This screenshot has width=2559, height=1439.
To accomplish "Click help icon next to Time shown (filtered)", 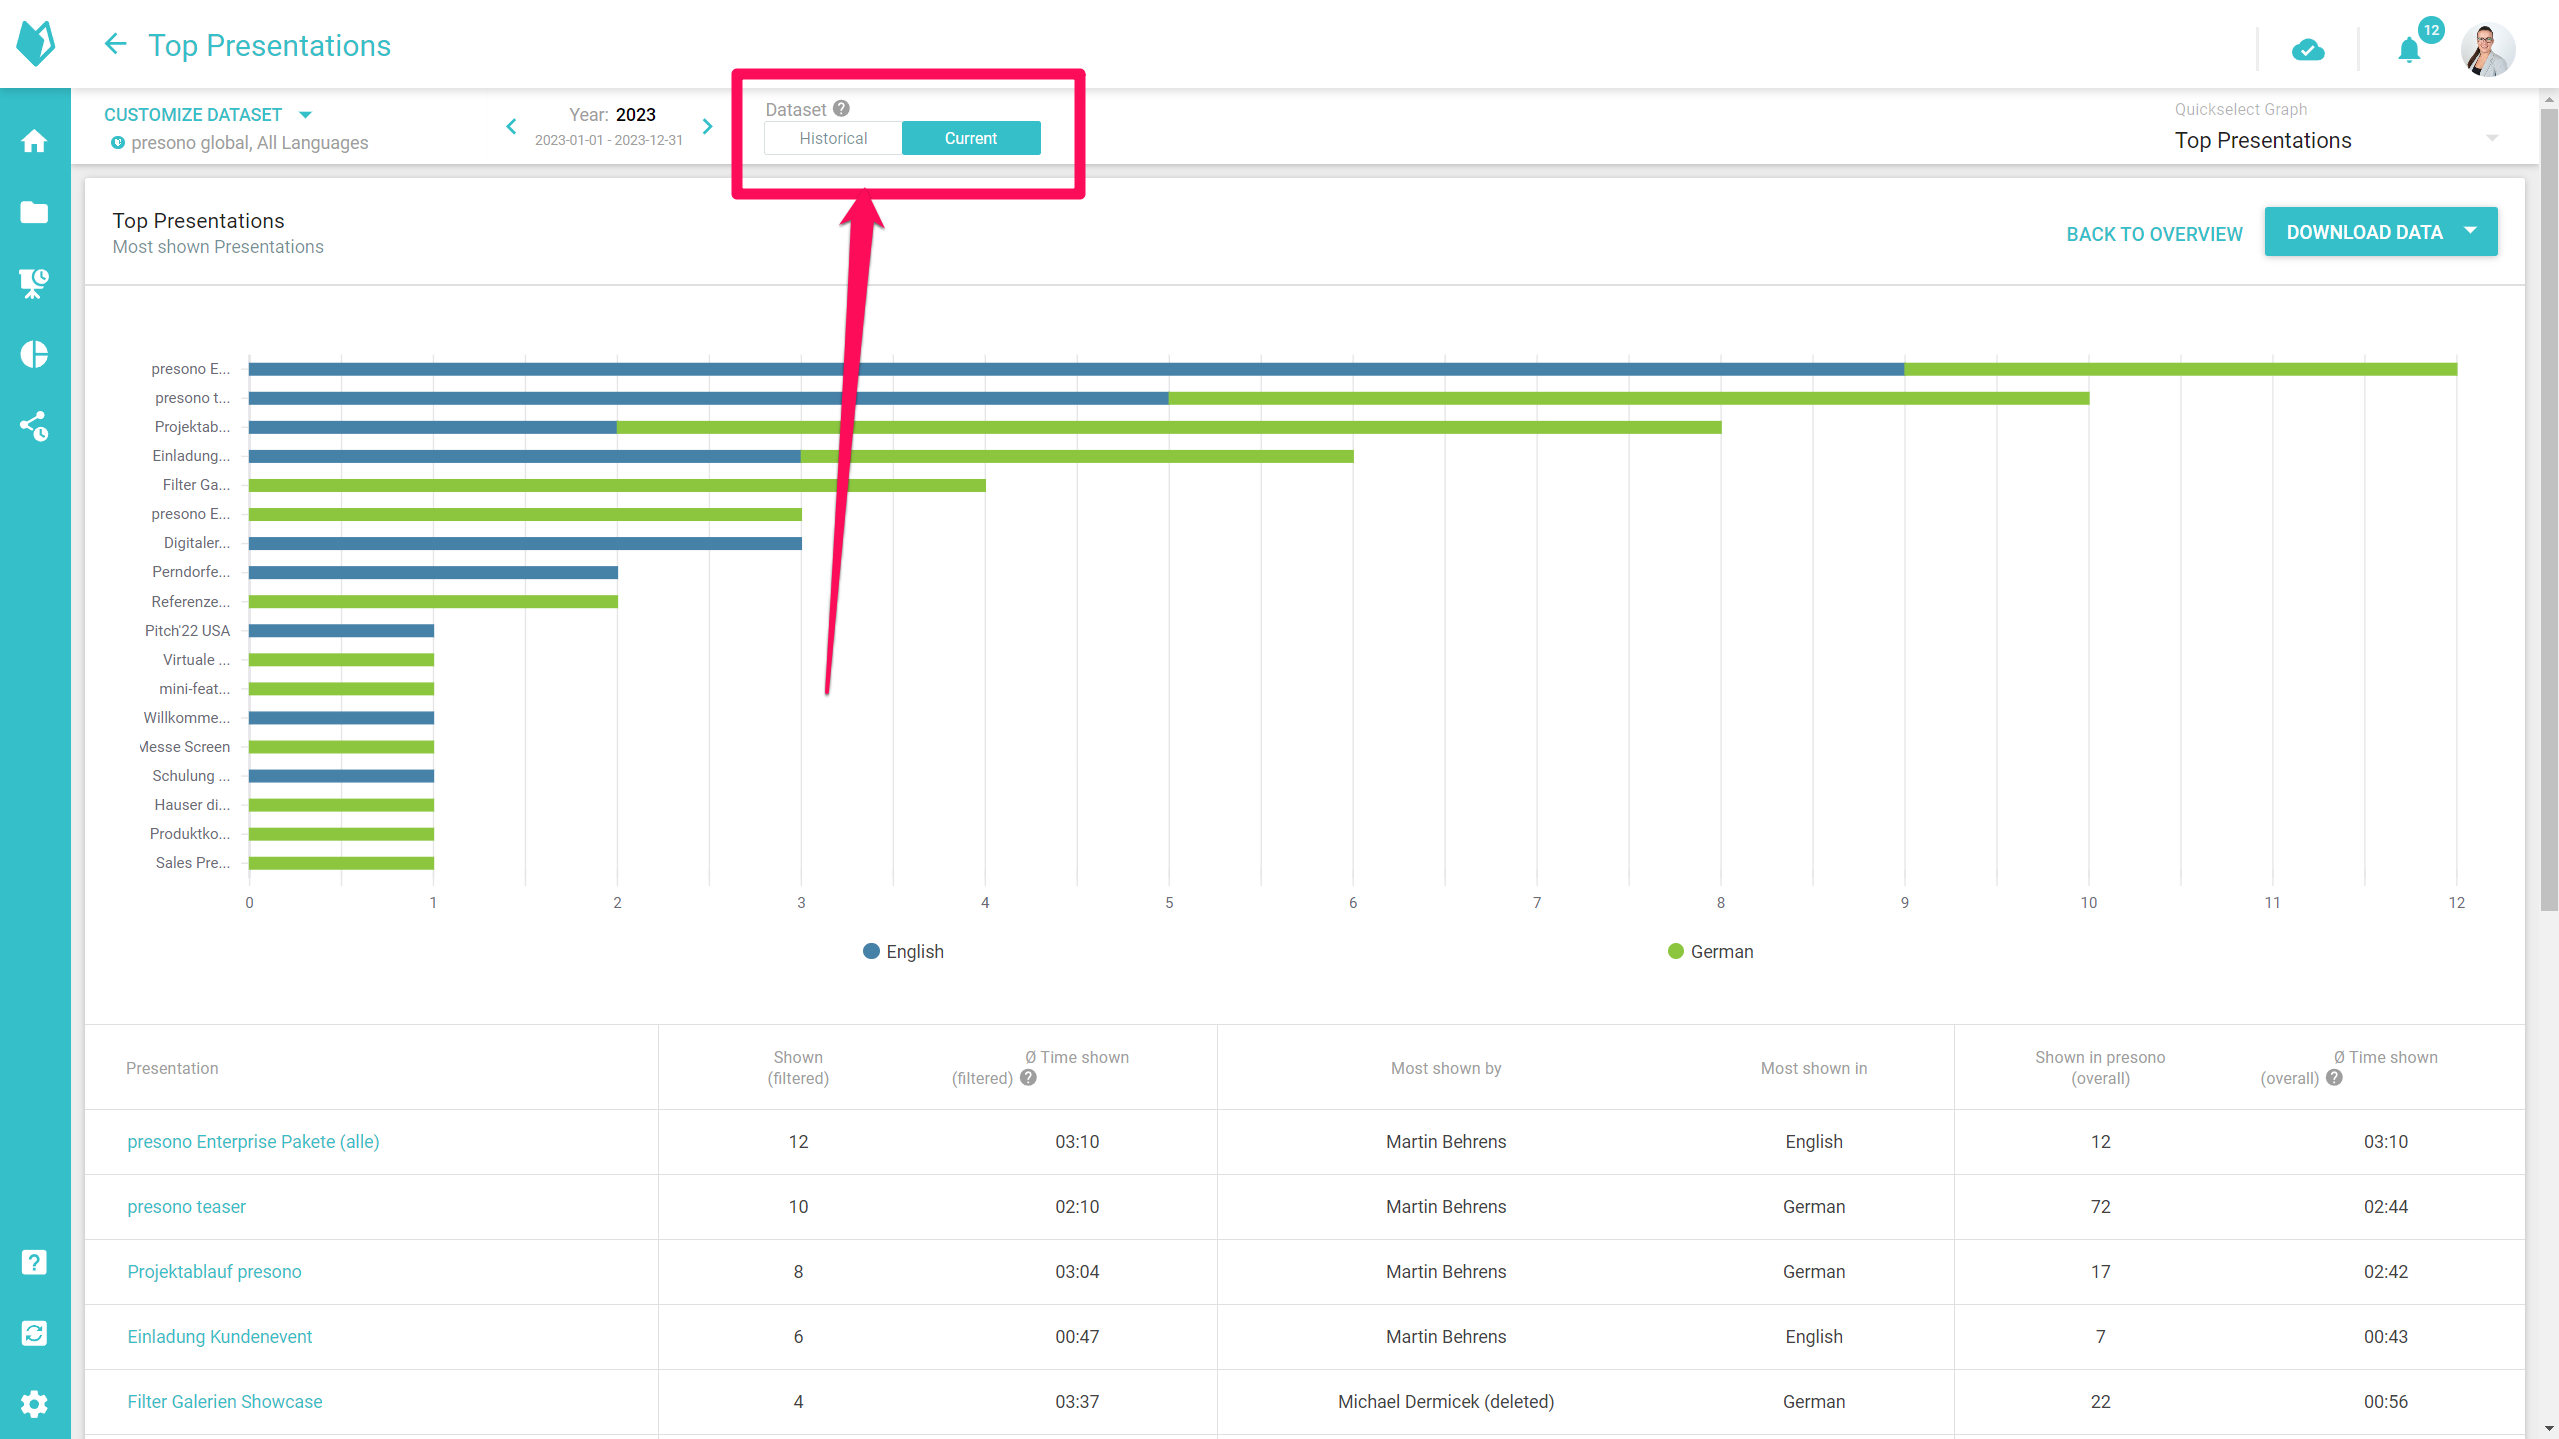I will (1029, 1078).
